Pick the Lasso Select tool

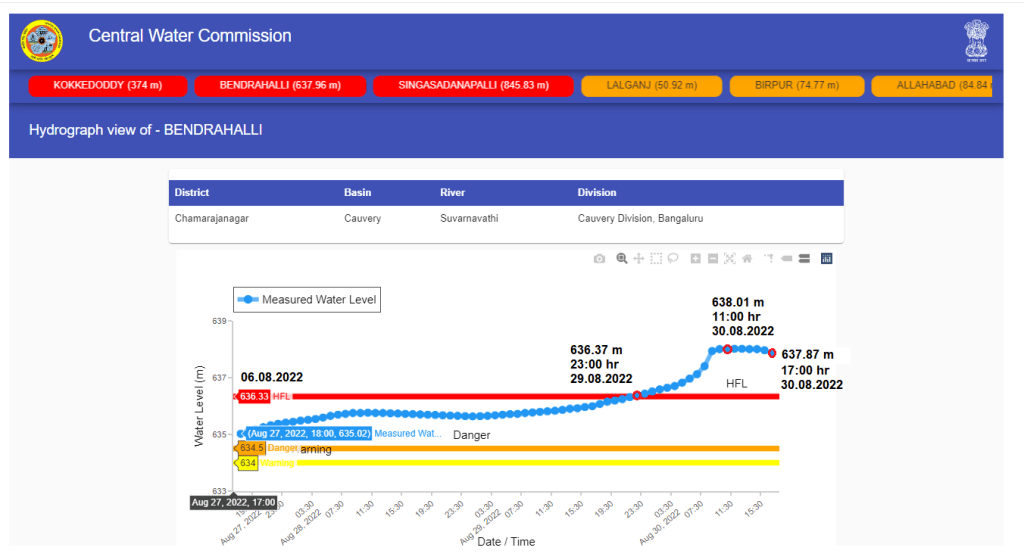[673, 259]
